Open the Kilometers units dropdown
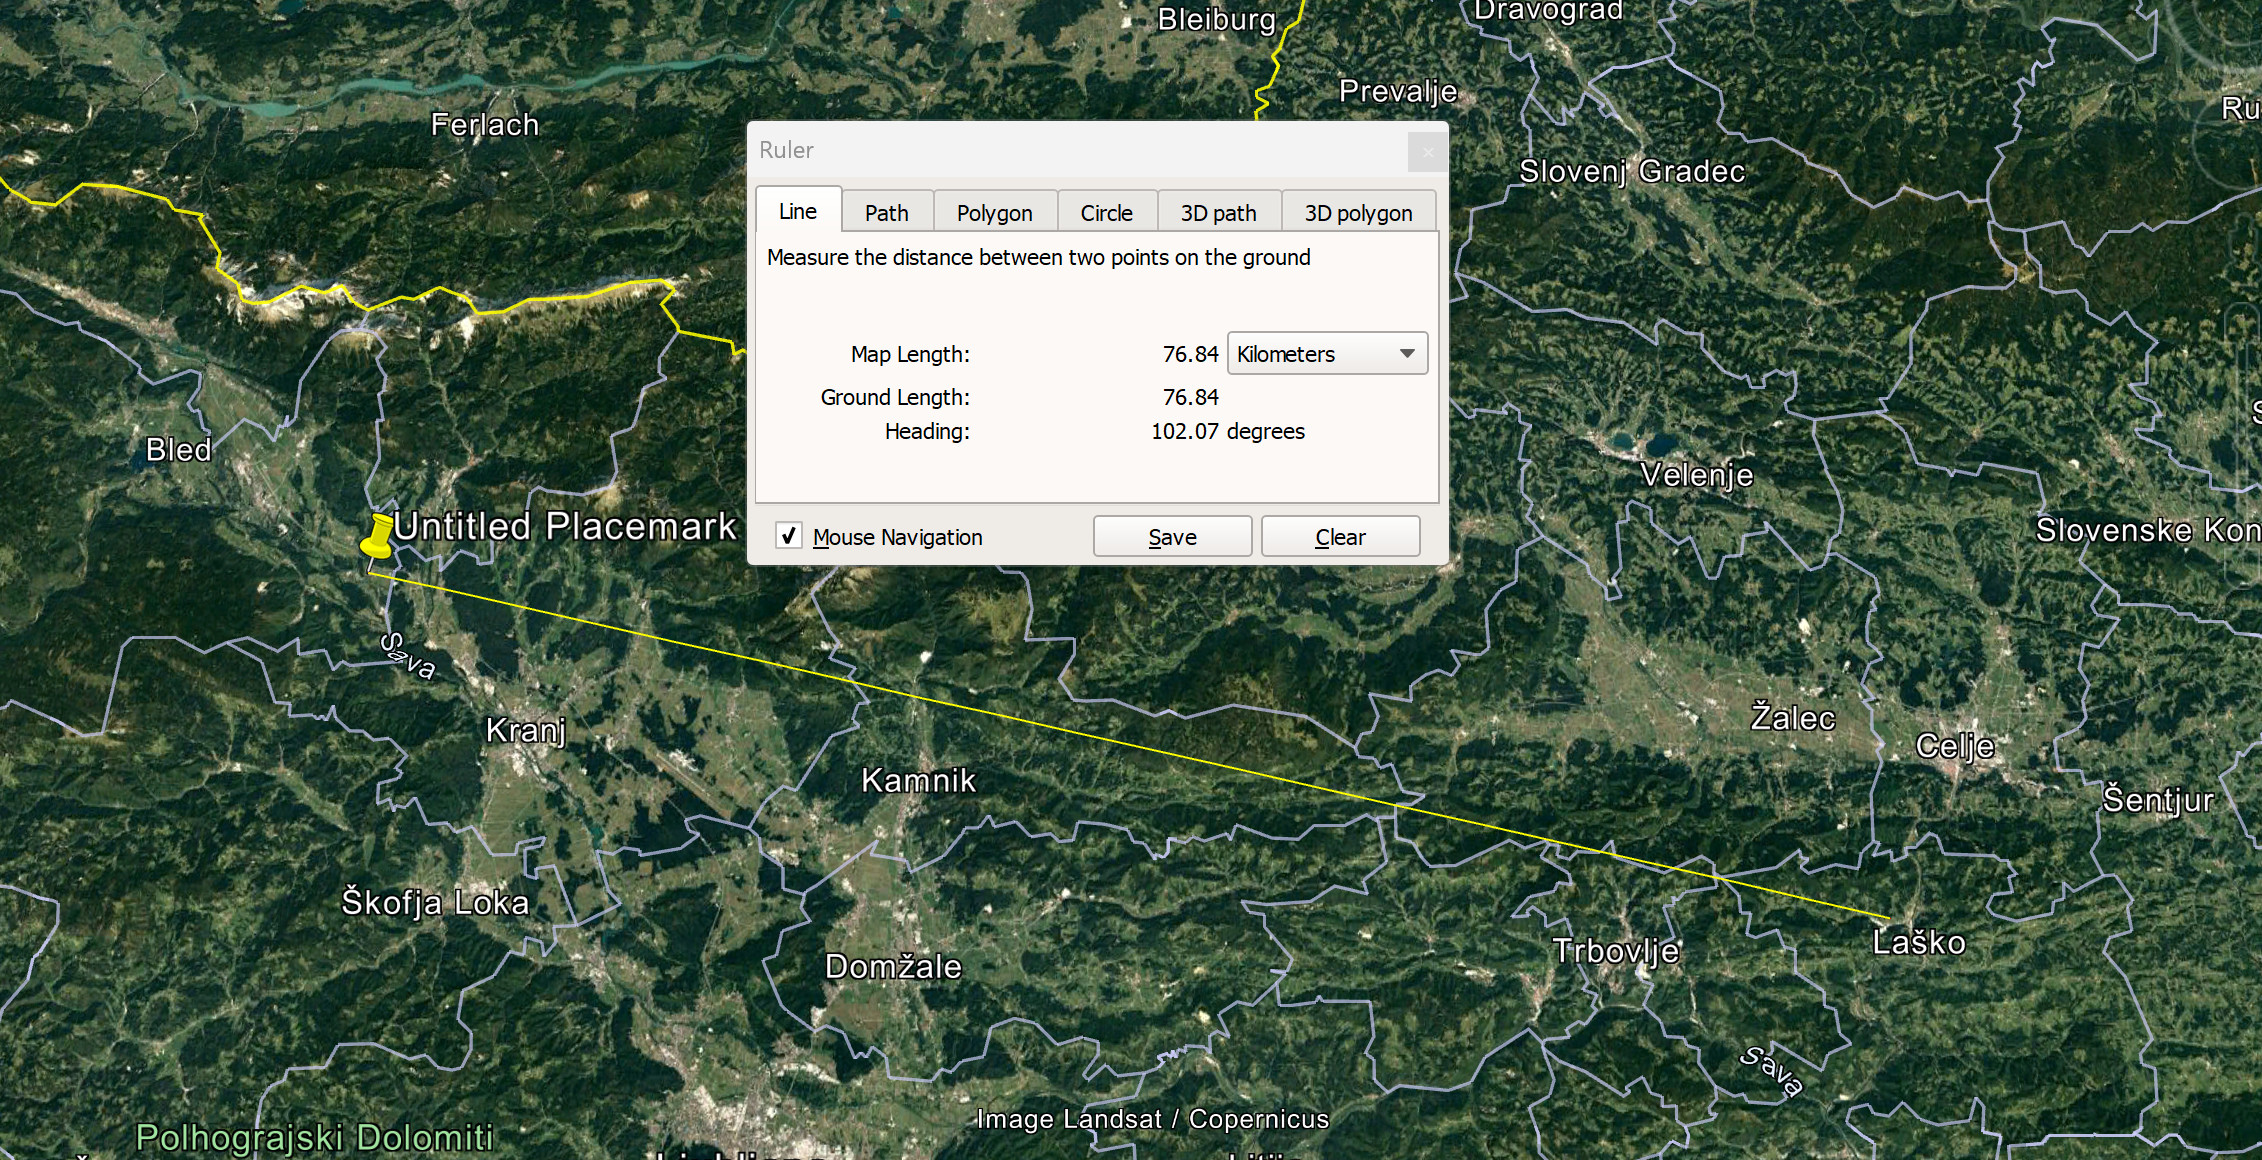2262x1160 pixels. 1327,354
